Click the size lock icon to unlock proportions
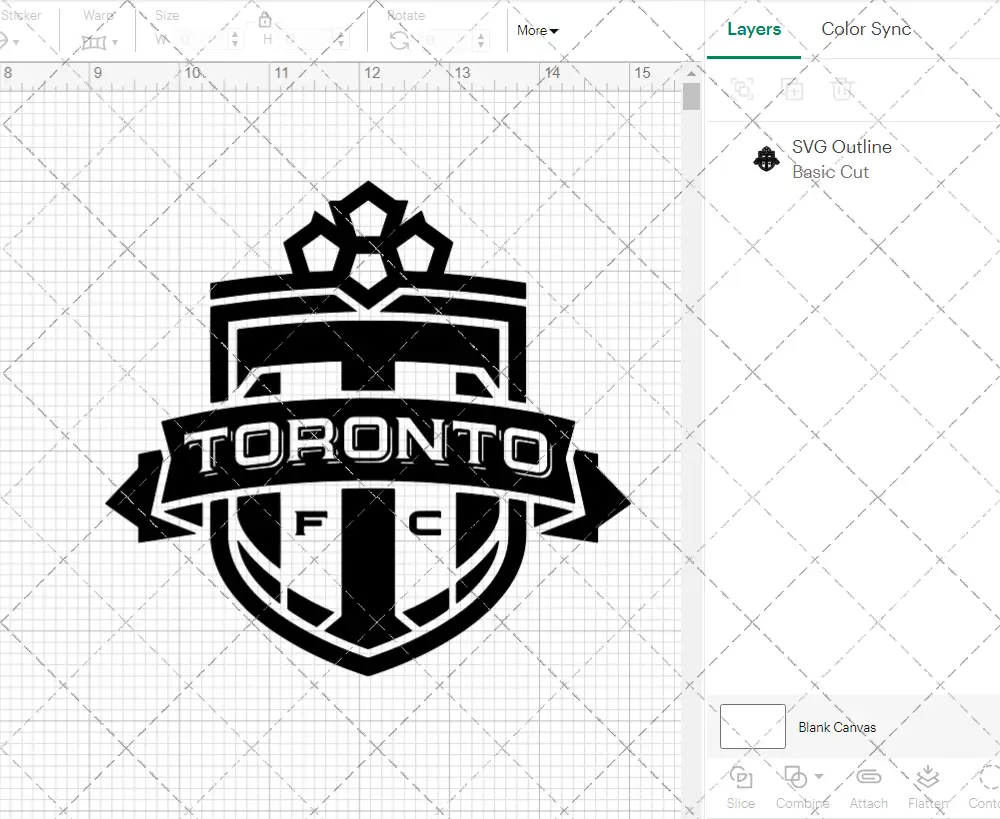Screen dimensions: 1000x819 click(265, 19)
